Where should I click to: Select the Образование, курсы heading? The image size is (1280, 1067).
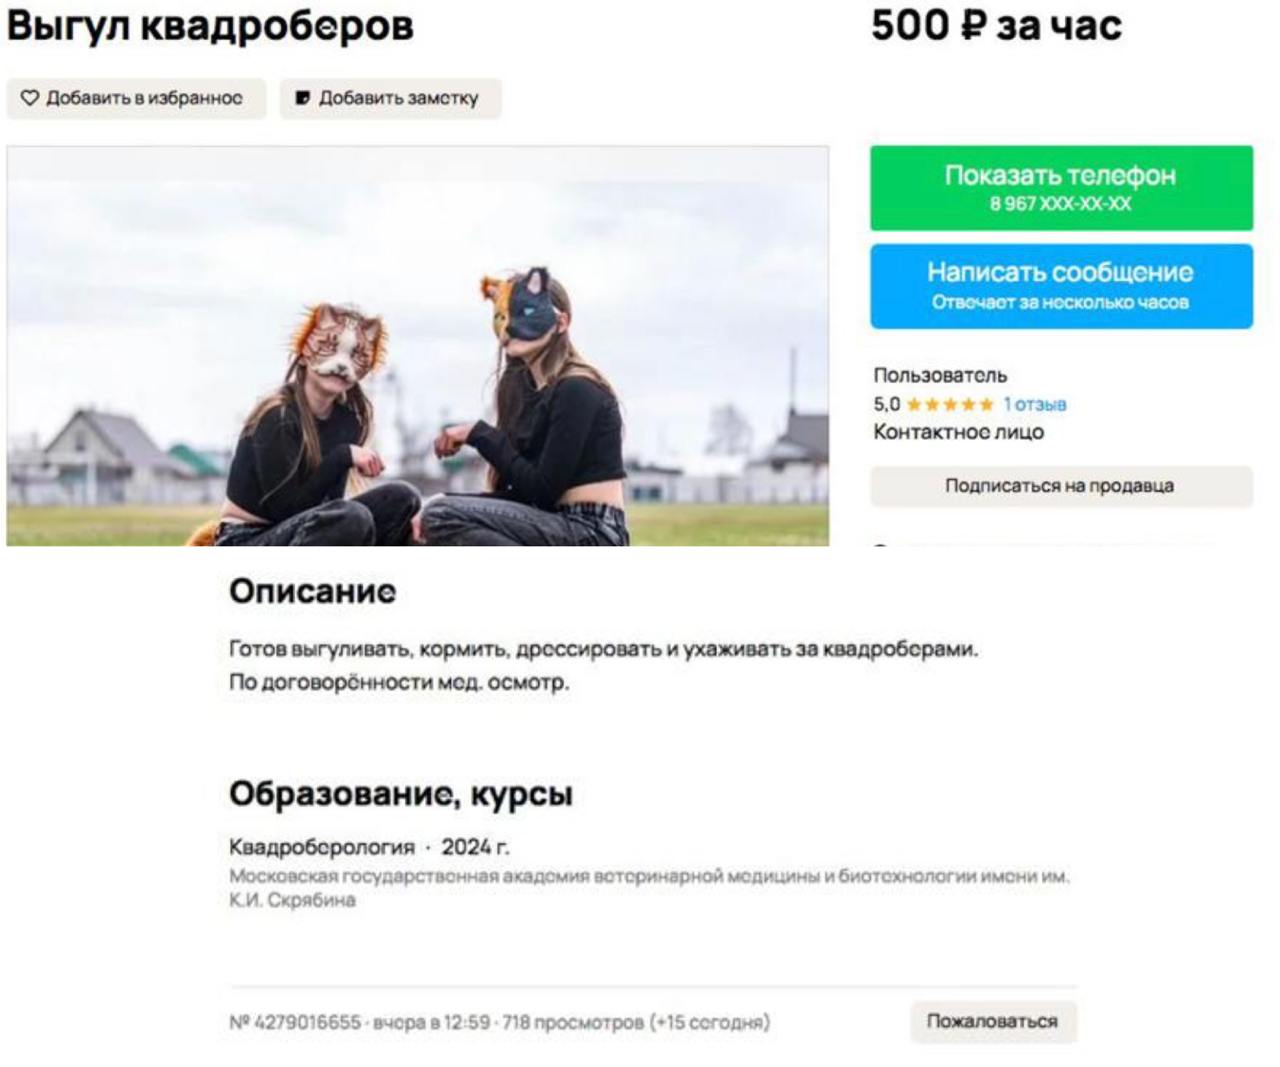(401, 794)
